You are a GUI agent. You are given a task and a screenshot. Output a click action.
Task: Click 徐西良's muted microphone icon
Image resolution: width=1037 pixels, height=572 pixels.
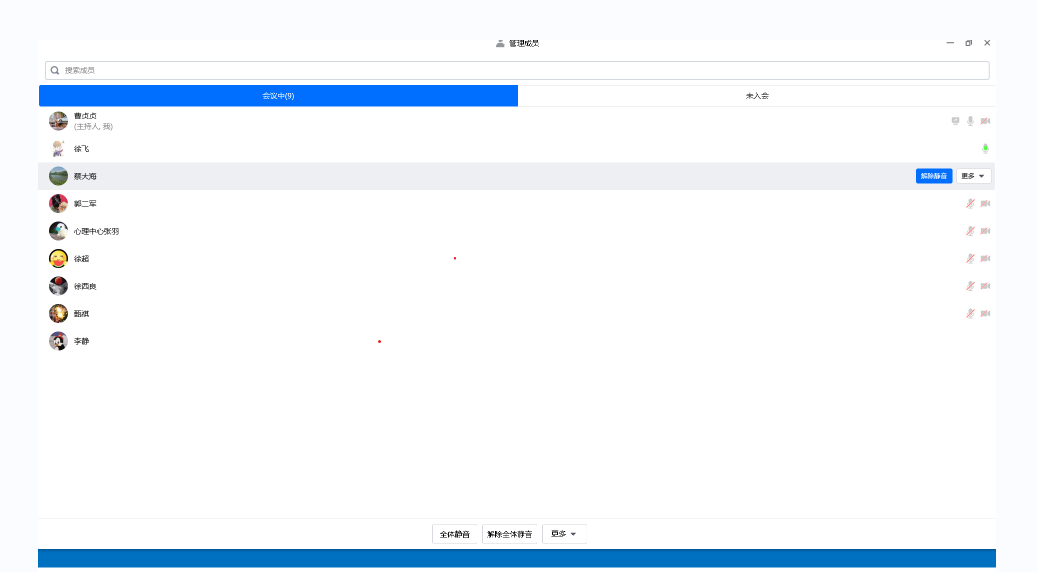click(970, 286)
